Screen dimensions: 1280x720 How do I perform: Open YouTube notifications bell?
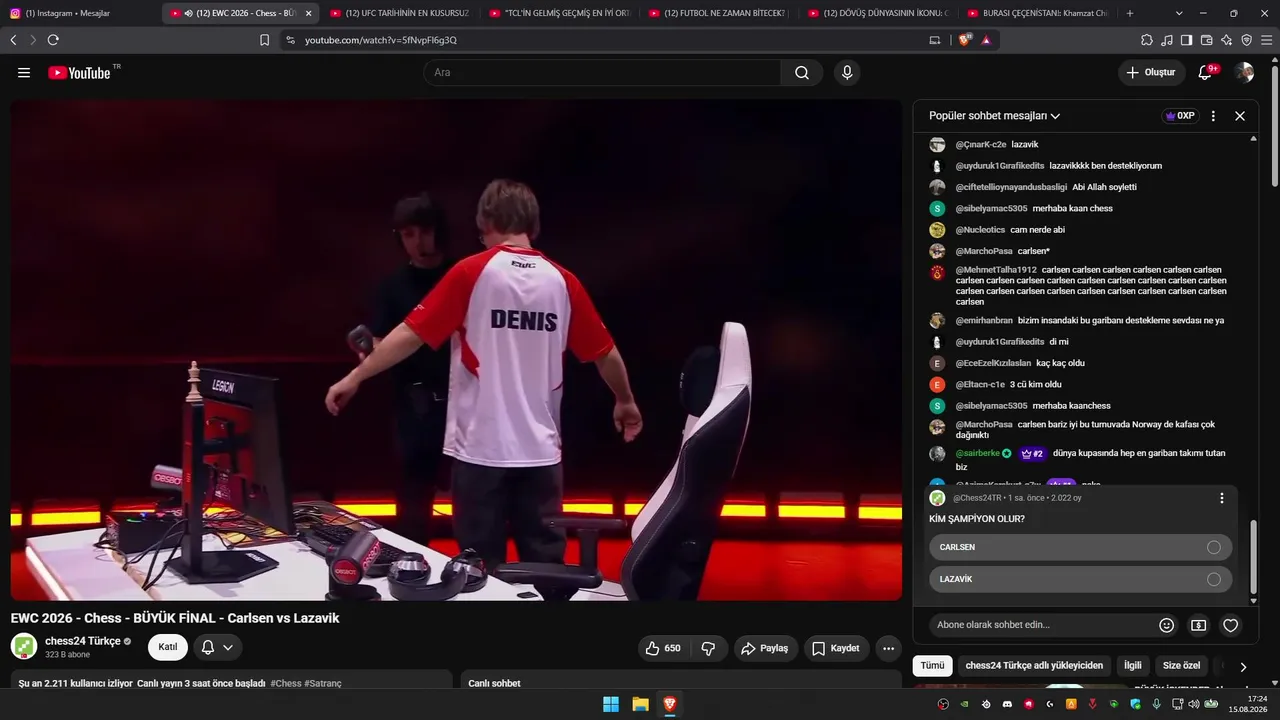point(1206,73)
